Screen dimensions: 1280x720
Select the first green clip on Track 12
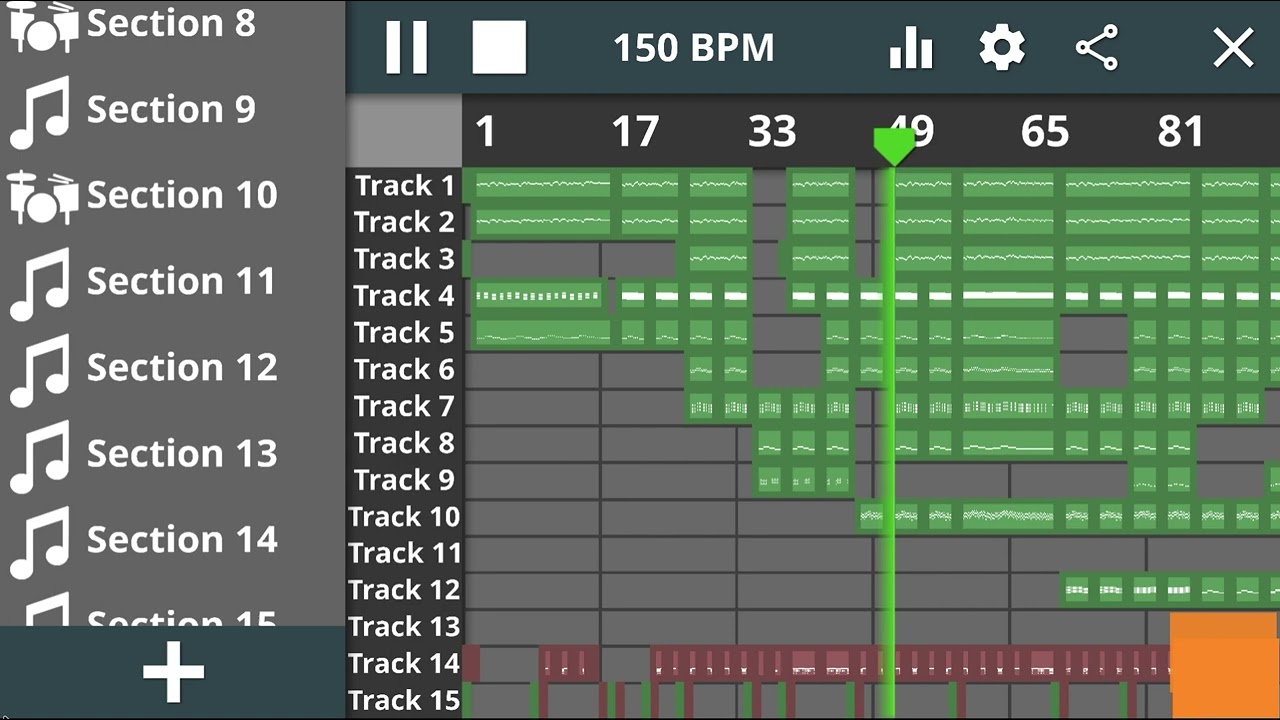1076,590
